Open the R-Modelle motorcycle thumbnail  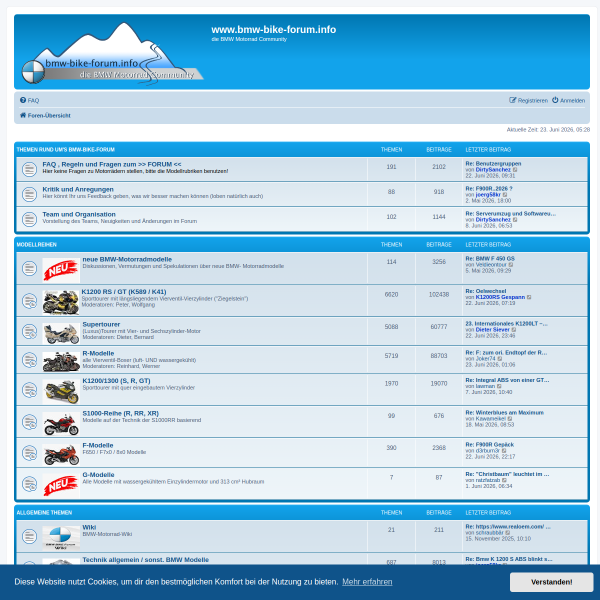pyautogui.click(x=61, y=362)
